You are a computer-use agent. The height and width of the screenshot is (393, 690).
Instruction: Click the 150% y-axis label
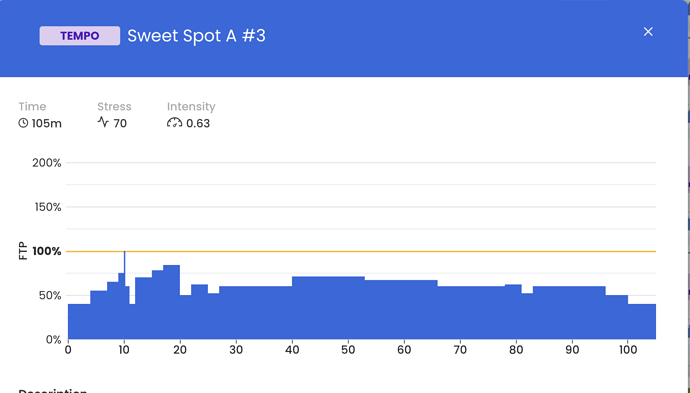(48, 207)
